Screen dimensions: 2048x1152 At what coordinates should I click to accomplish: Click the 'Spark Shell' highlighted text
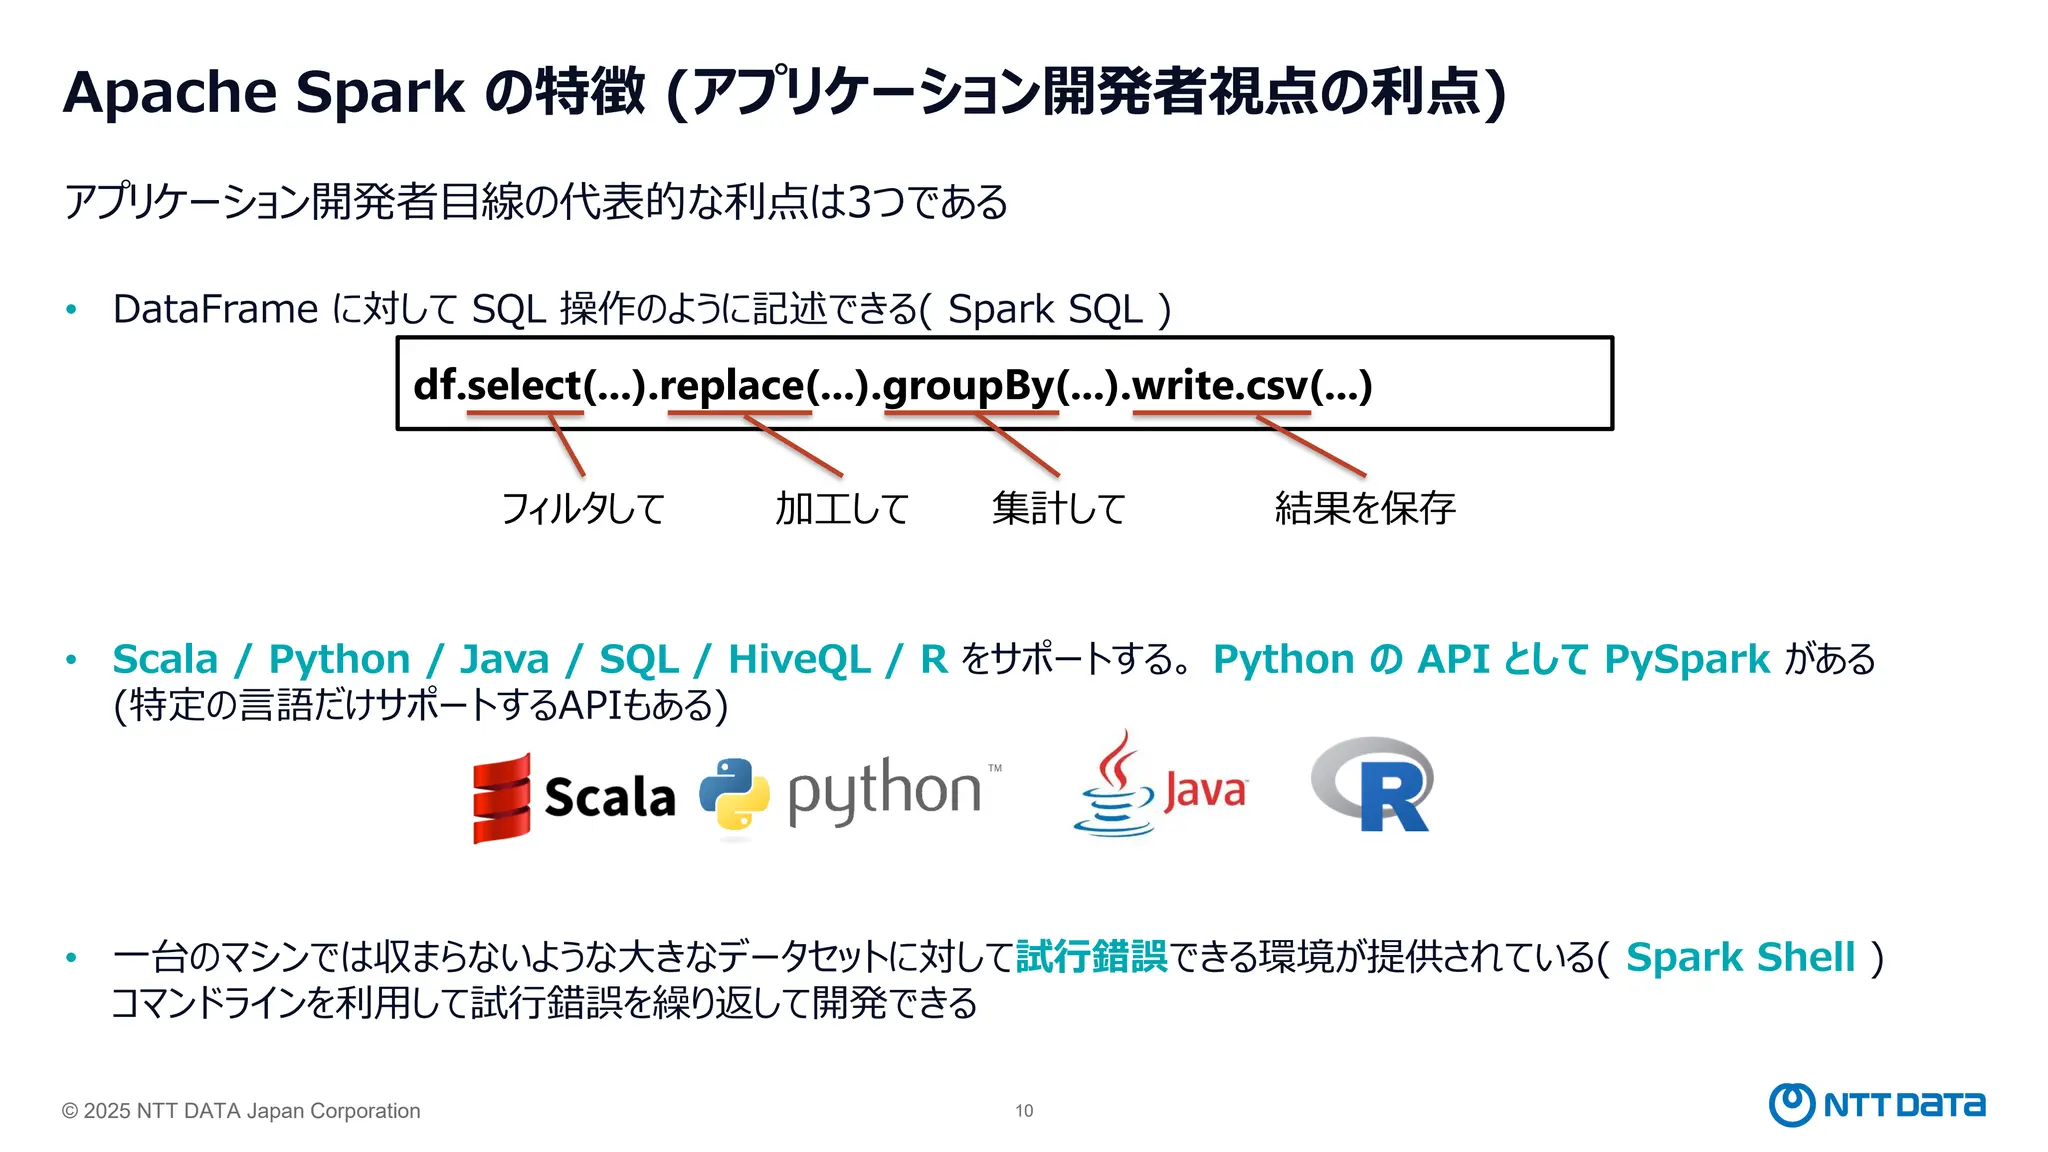(x=1740, y=957)
